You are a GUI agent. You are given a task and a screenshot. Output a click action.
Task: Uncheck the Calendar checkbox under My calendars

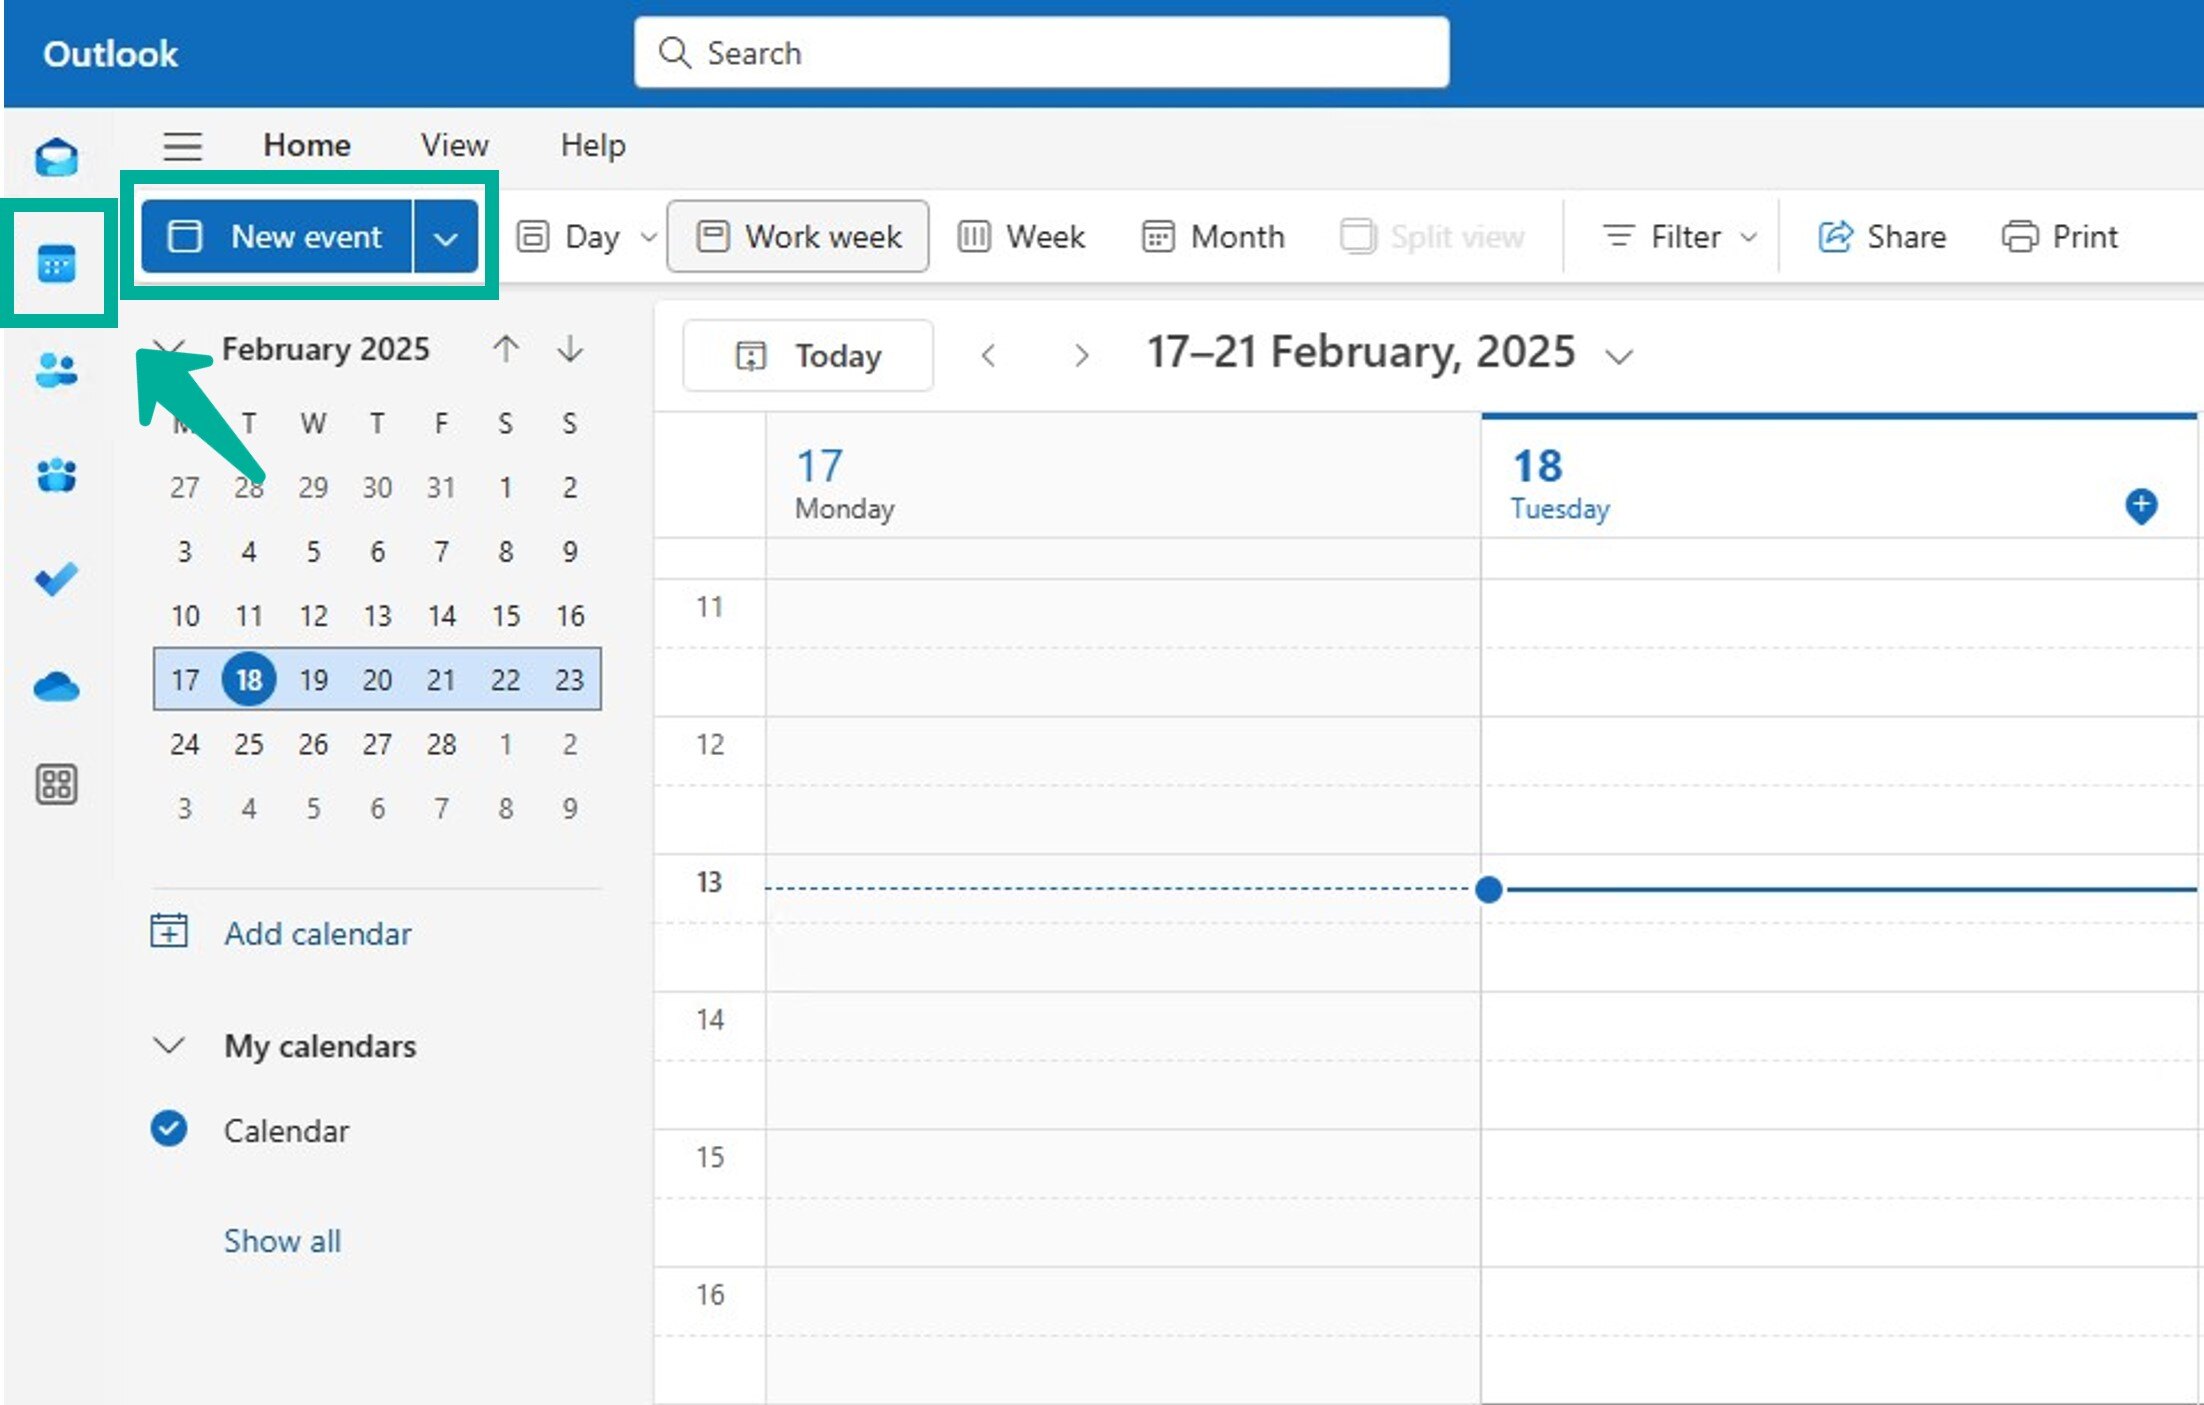(x=169, y=1129)
